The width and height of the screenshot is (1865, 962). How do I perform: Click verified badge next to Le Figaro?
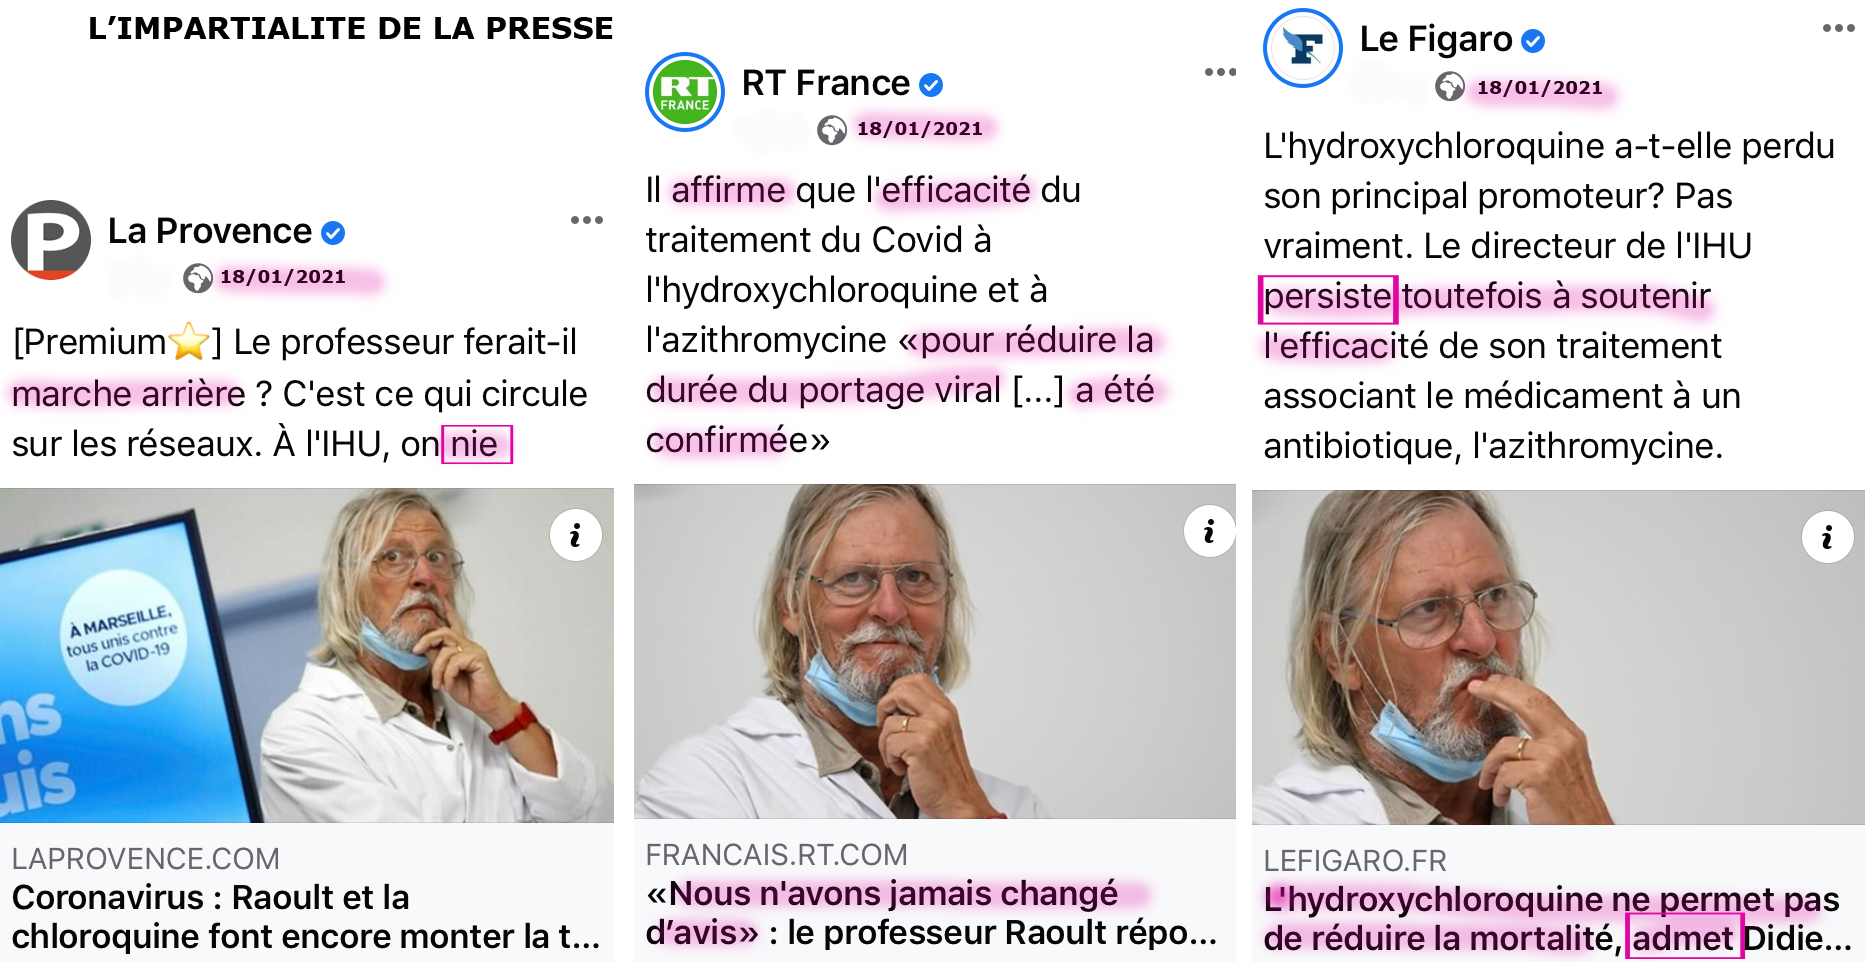coord(1533,41)
